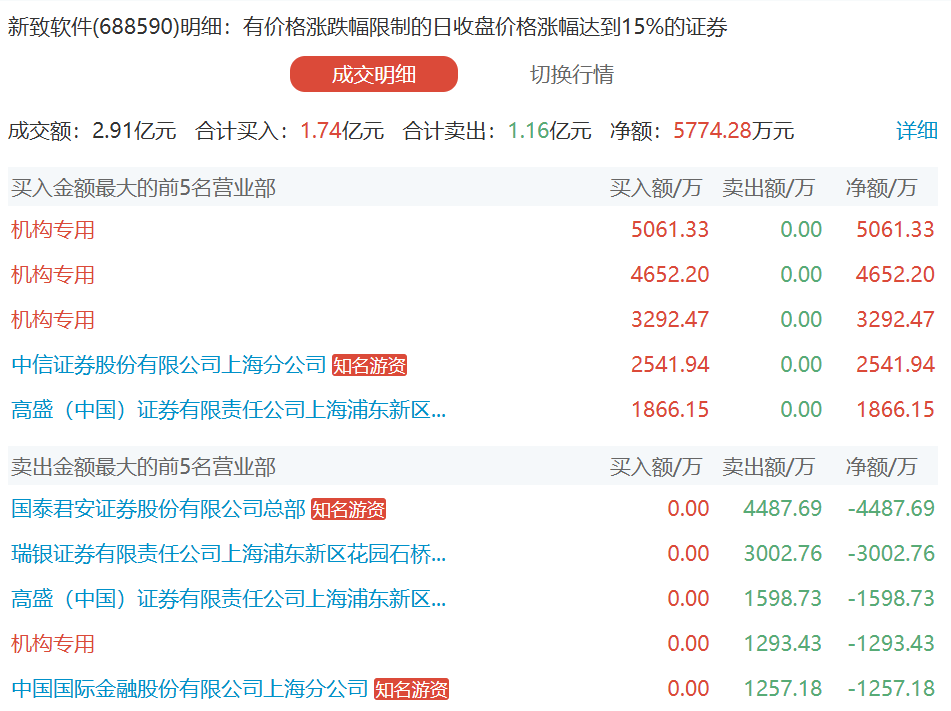
Task: Open 瑞银证券有限责任公司 seller entry
Action: (228, 553)
